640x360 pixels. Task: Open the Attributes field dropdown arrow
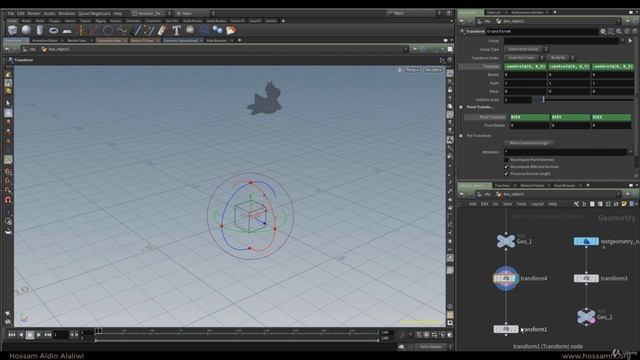point(631,152)
